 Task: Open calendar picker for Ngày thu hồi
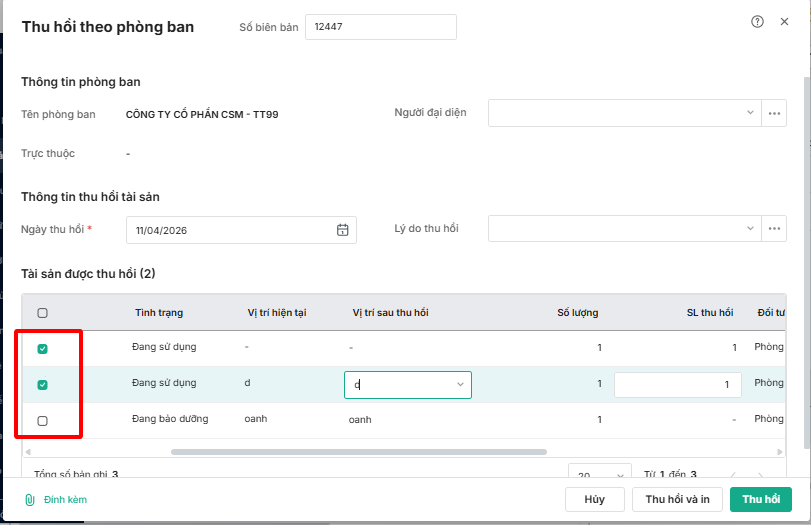[342, 230]
